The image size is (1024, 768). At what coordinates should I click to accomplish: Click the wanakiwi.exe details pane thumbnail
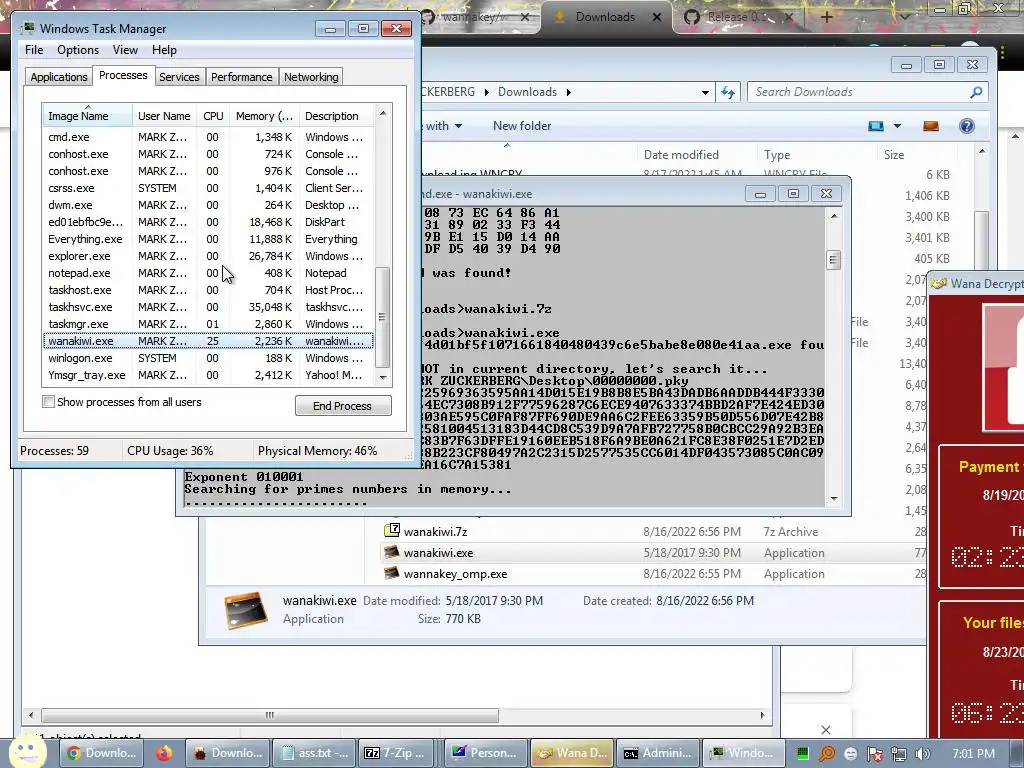pyautogui.click(x=246, y=609)
